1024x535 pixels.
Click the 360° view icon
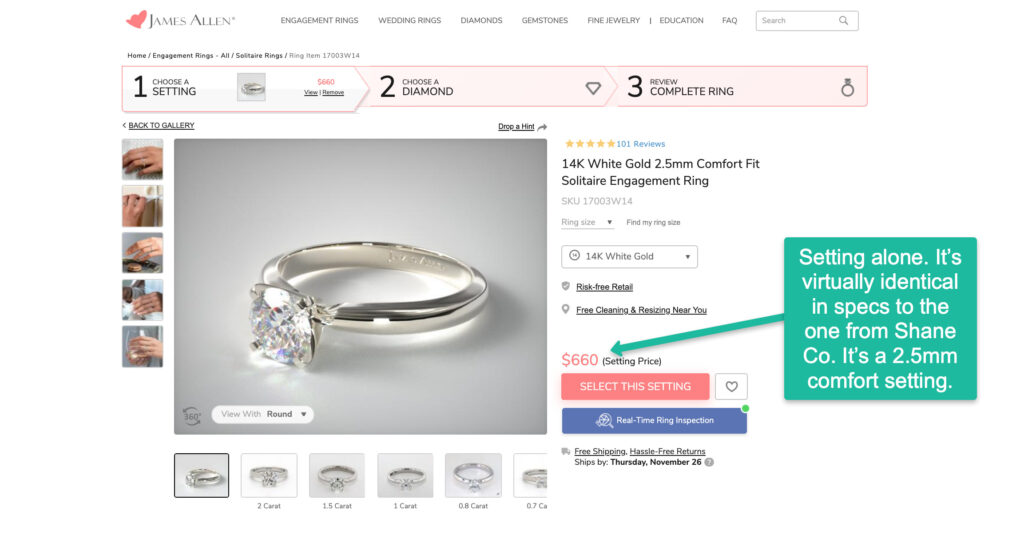[192, 415]
